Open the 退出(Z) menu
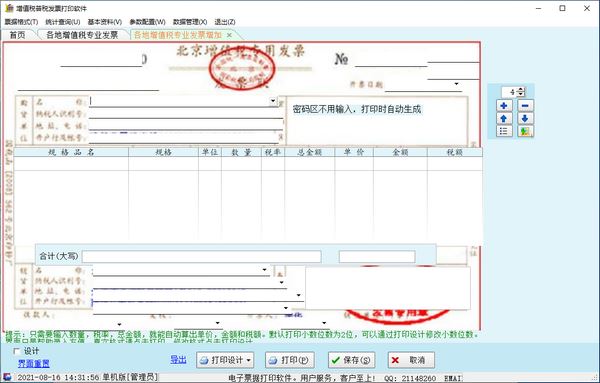 point(225,22)
